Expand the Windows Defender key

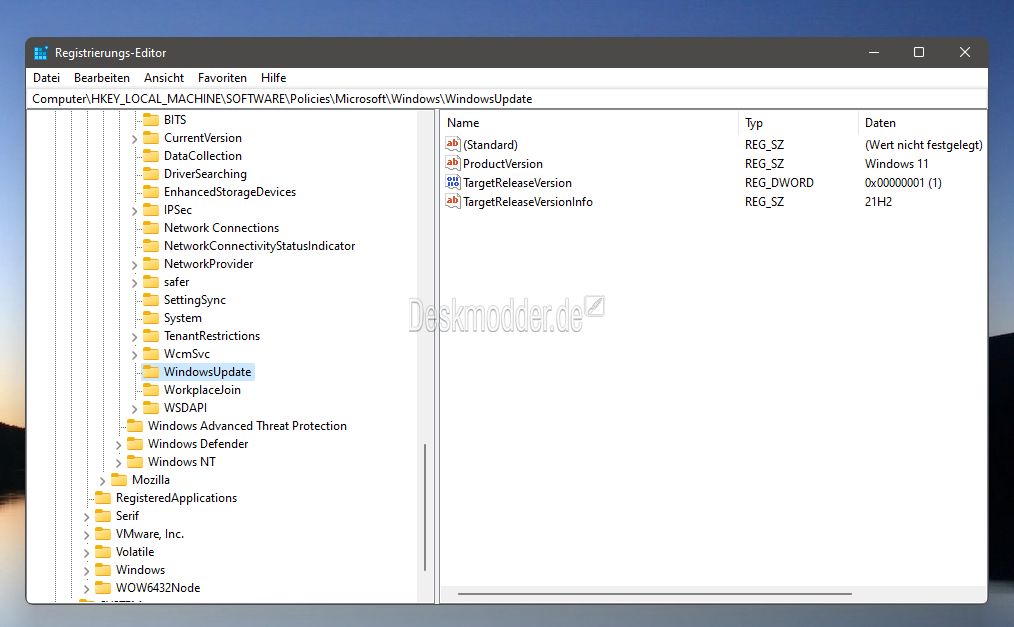tap(118, 445)
